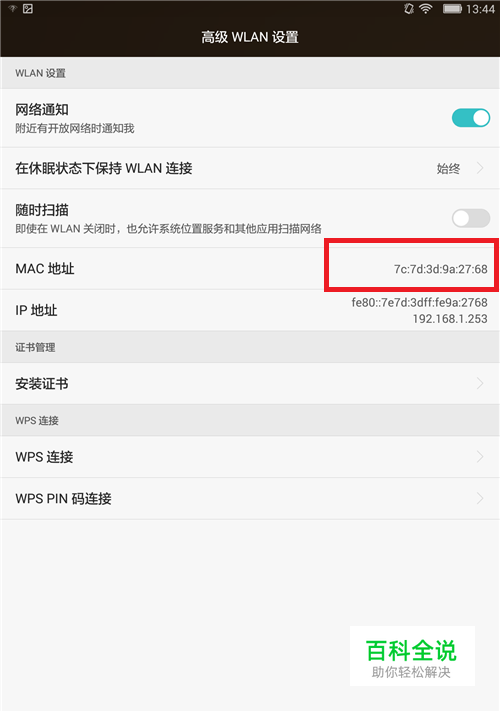500x711 pixels.
Task: Enable the 随时扫描 switch
Action: coord(471,218)
